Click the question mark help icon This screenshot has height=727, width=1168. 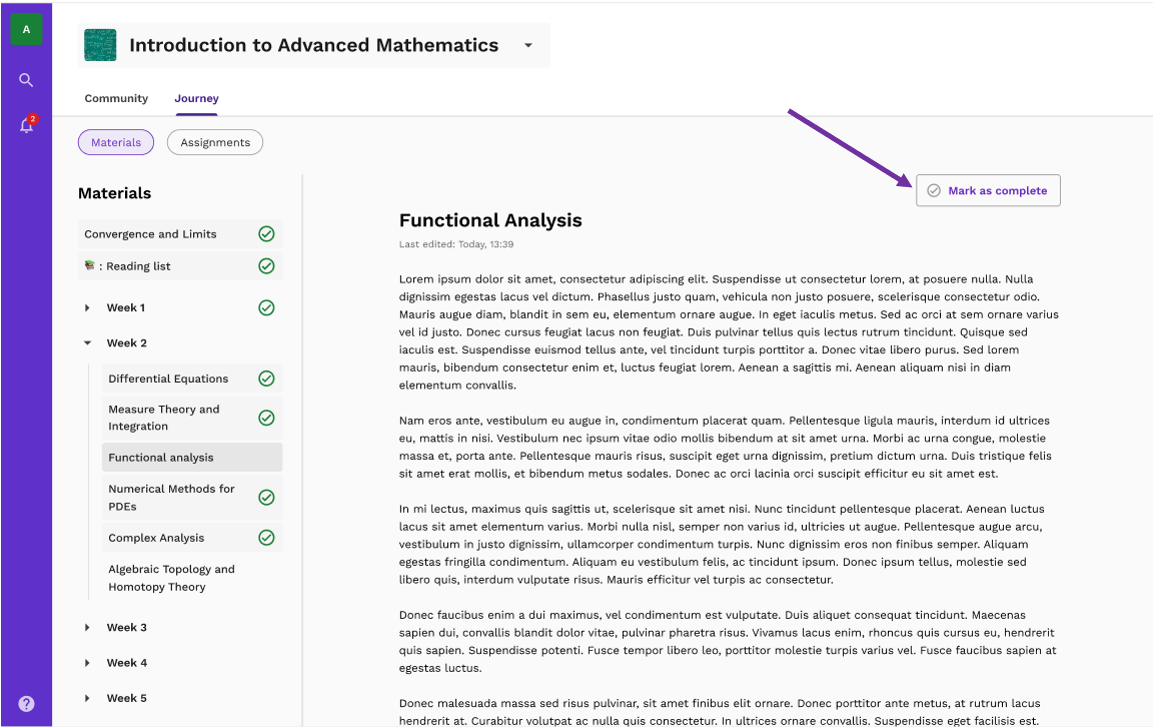(26, 703)
